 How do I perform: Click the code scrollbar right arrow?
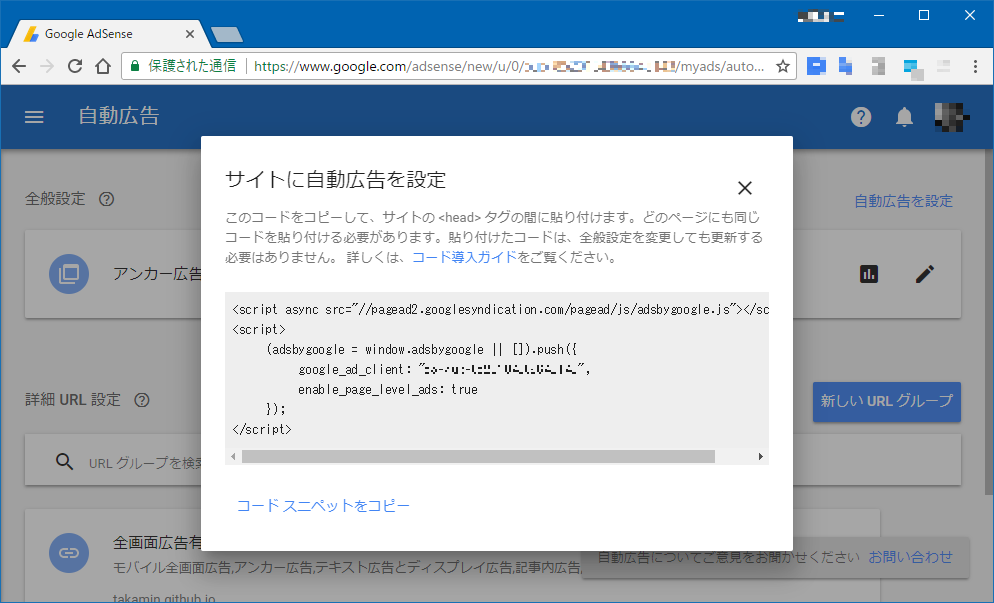point(761,457)
